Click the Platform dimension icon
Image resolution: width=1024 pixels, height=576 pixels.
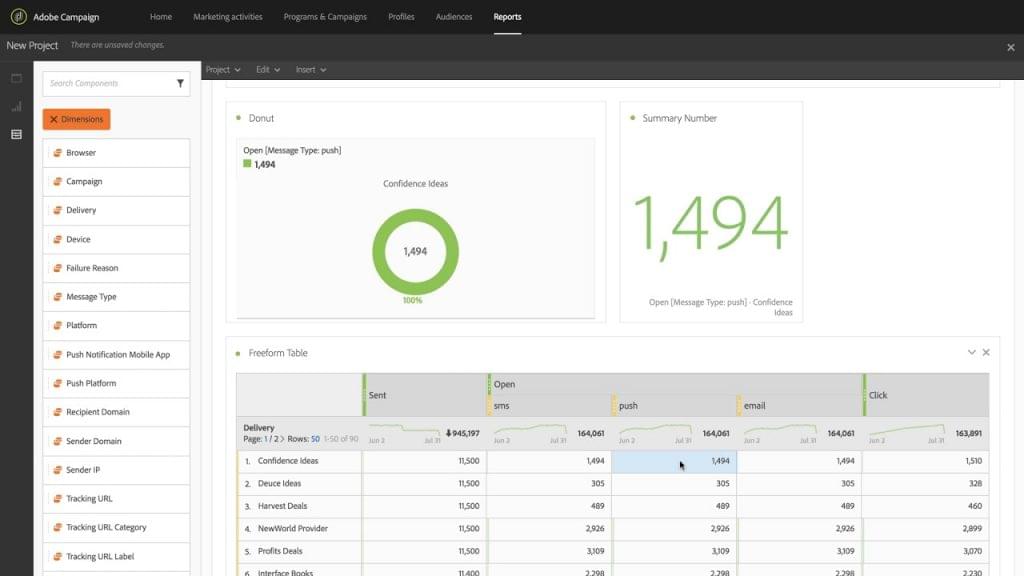pos(57,326)
